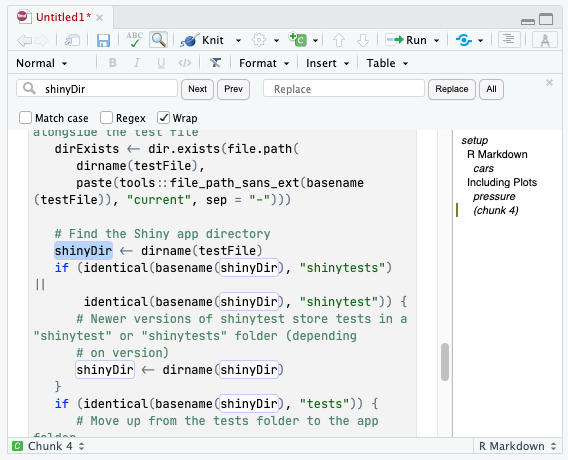Maximize the editor pane
The width and height of the screenshot is (568, 460).
click(546, 19)
